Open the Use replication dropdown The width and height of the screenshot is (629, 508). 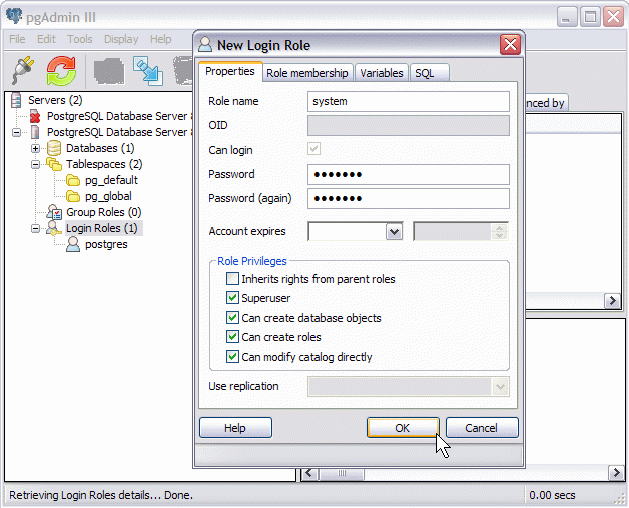(500, 386)
